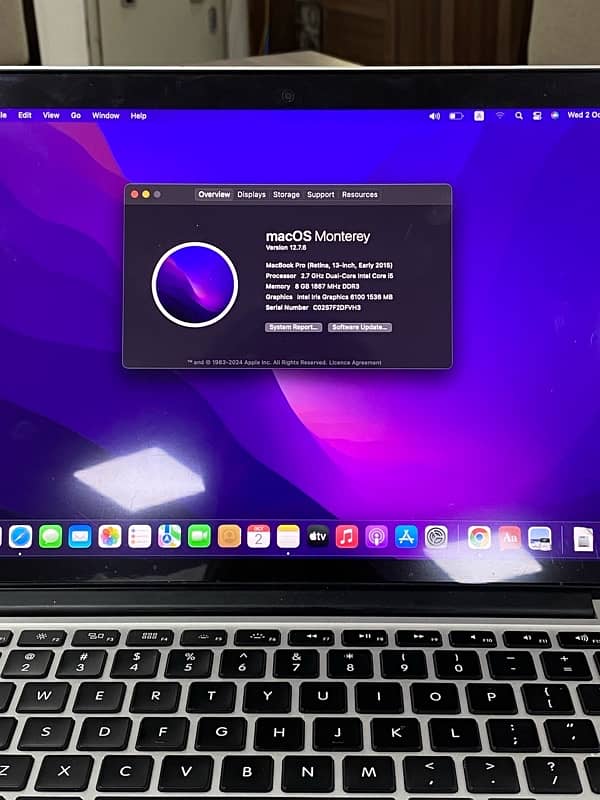Open the Go menu
600x800 pixels.
click(76, 116)
